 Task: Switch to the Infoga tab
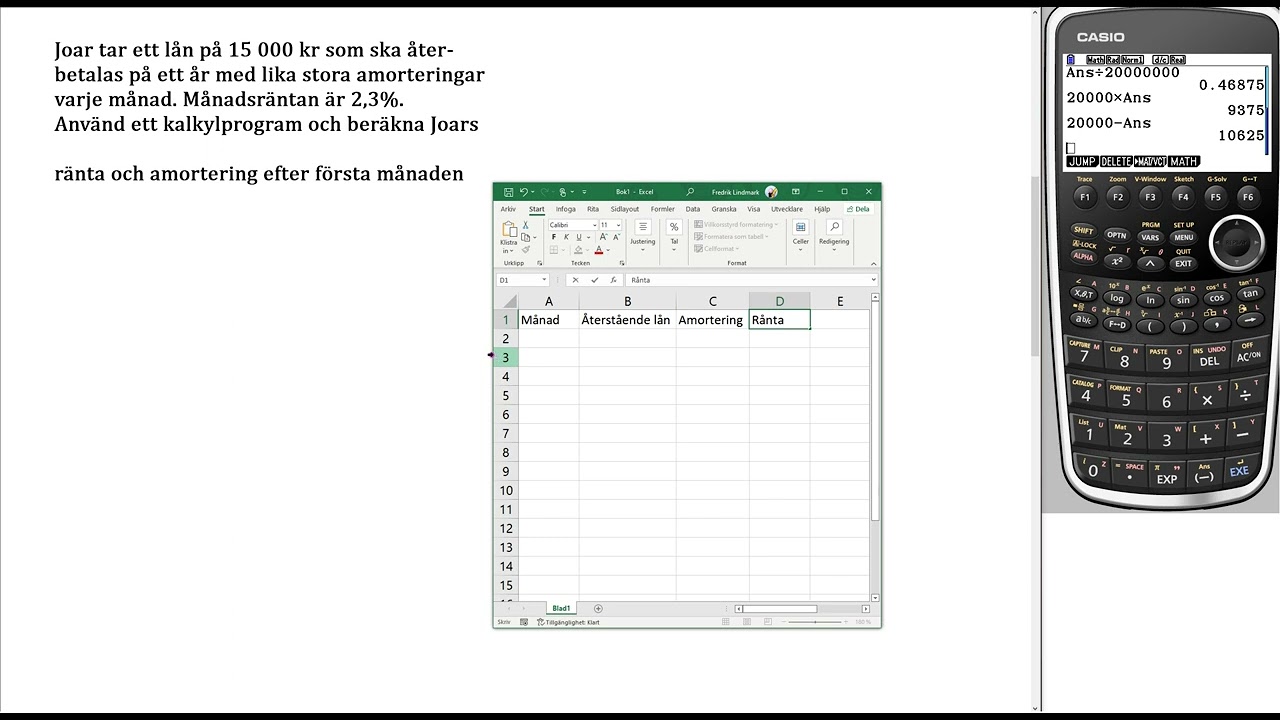coord(566,209)
